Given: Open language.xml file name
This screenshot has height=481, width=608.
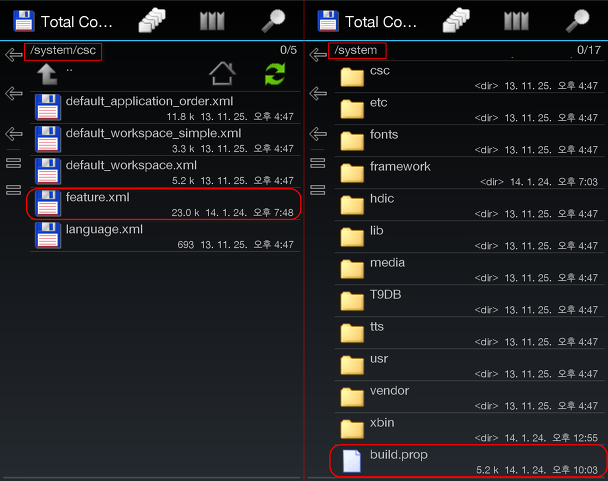Looking at the screenshot, I should pyautogui.click(x=104, y=229).
